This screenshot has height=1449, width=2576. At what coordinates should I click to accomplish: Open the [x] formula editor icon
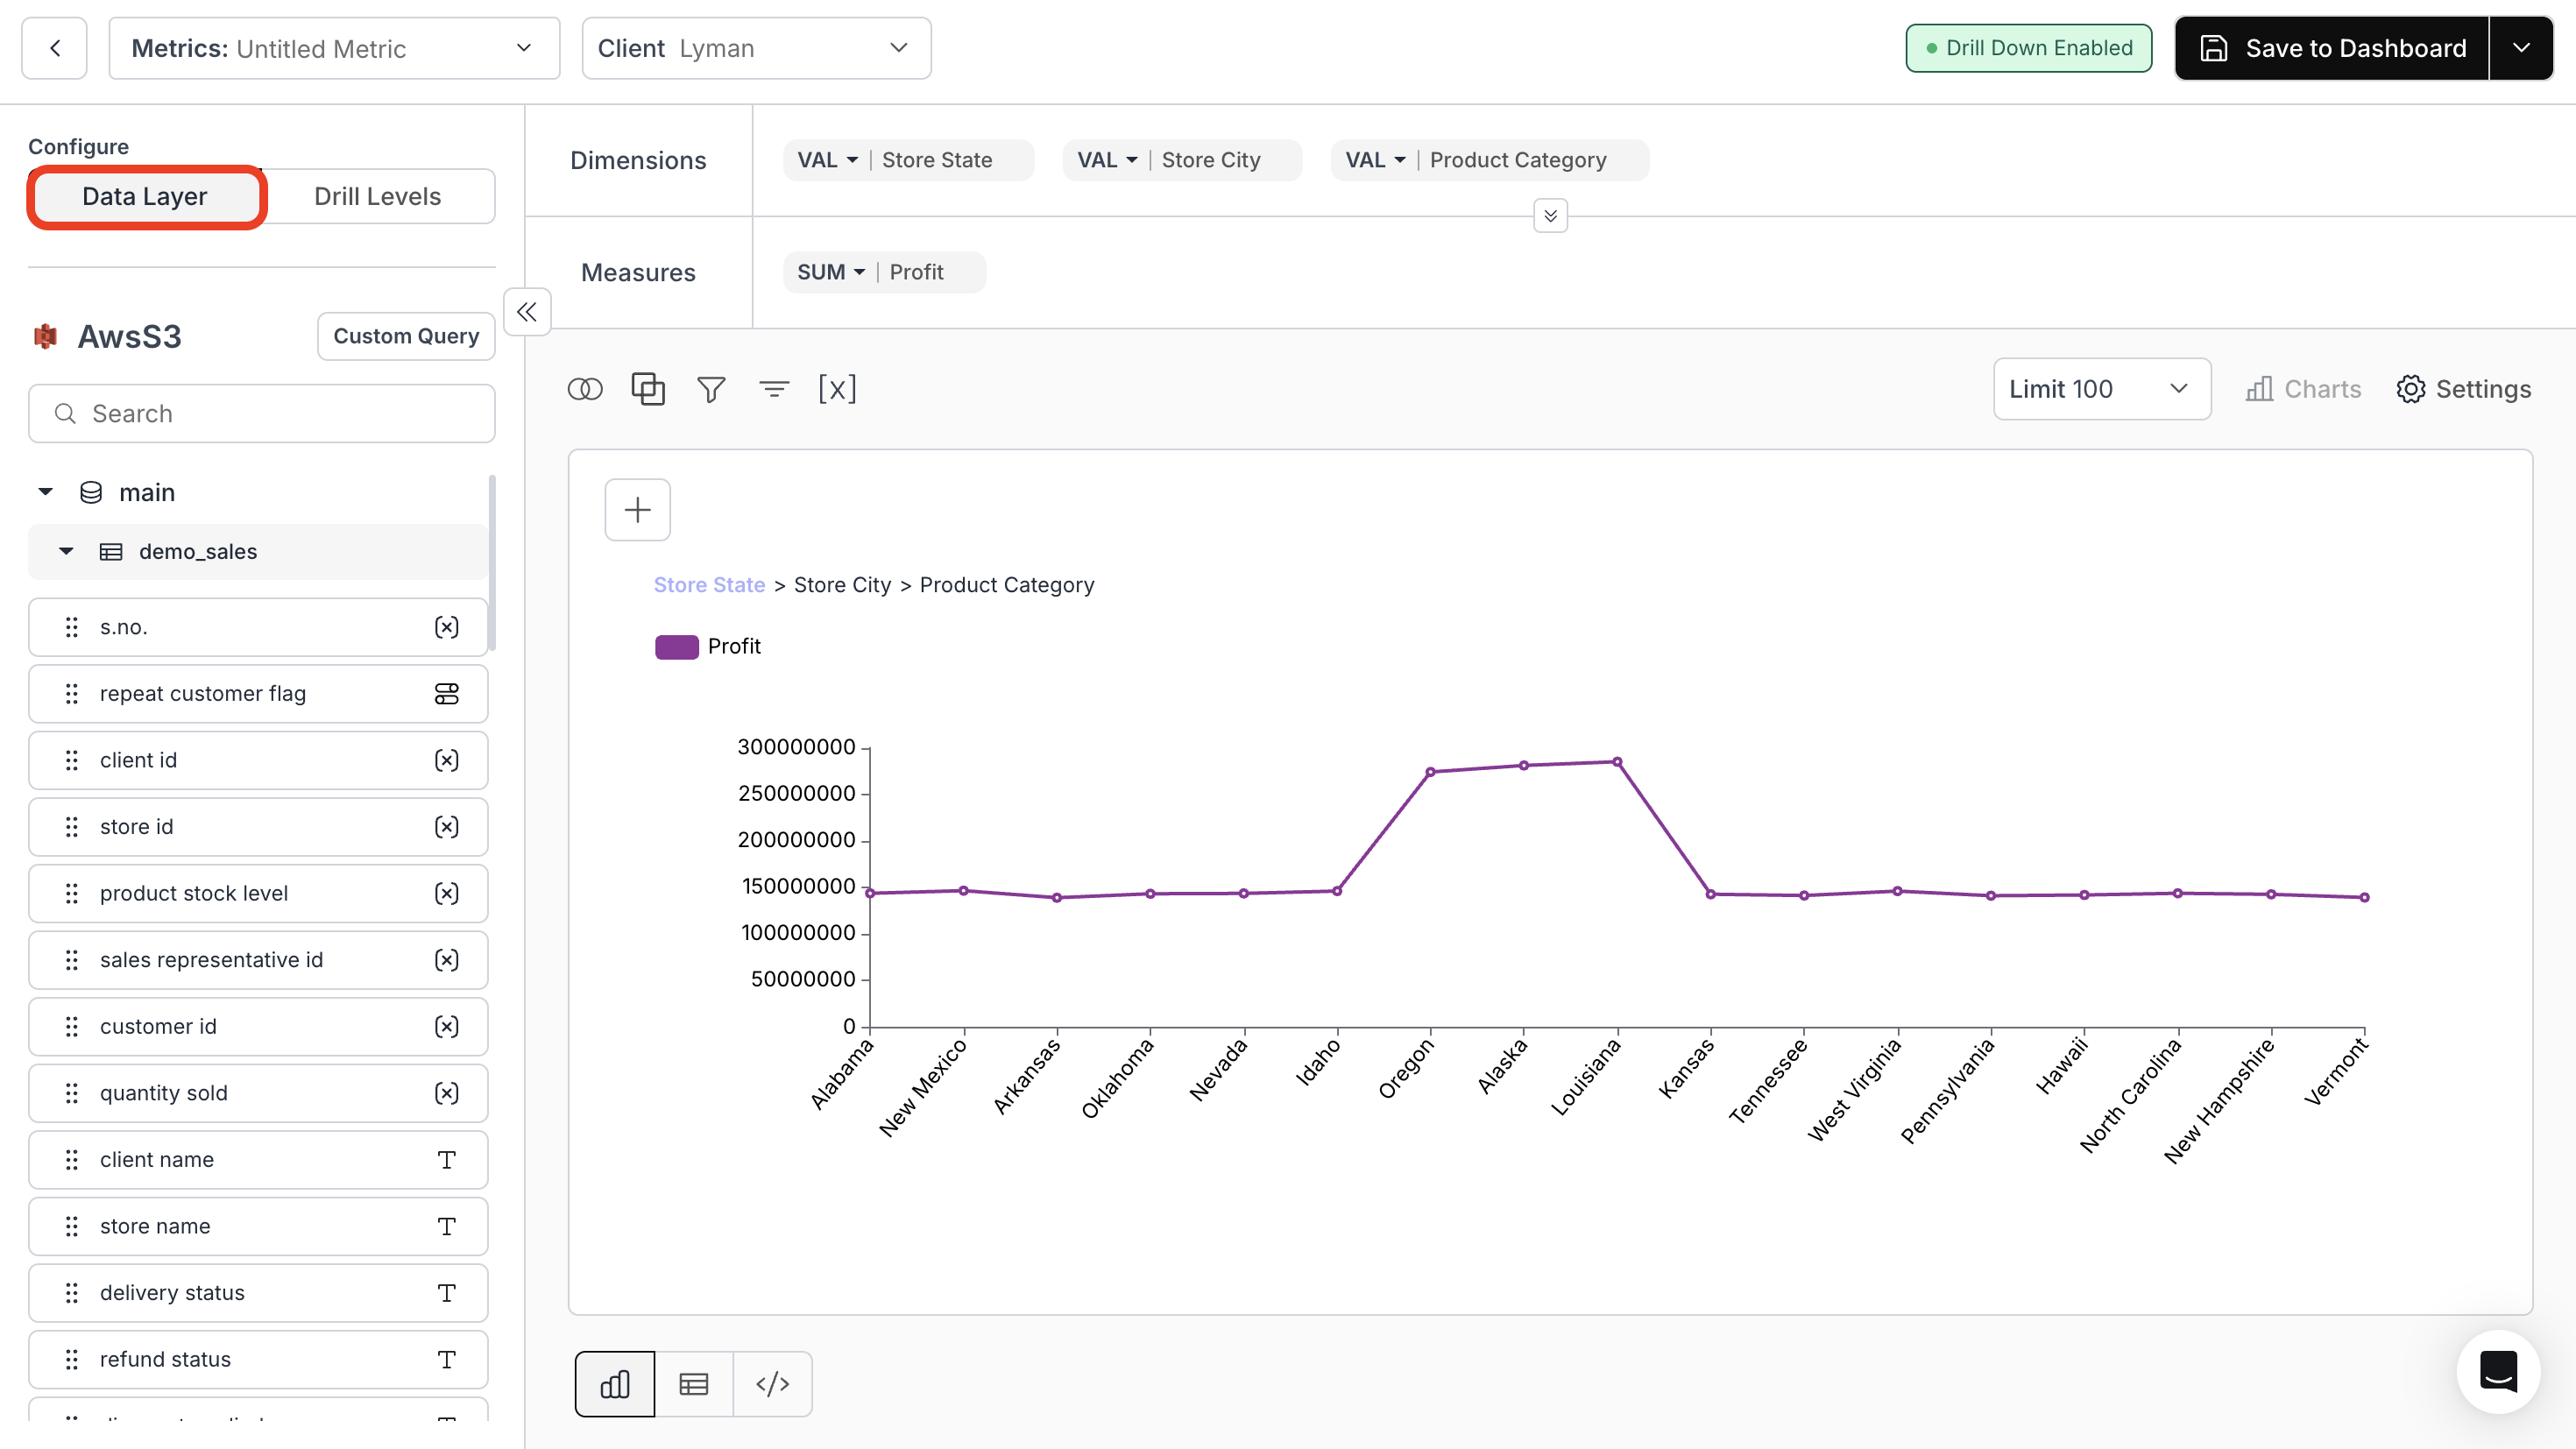pos(837,389)
